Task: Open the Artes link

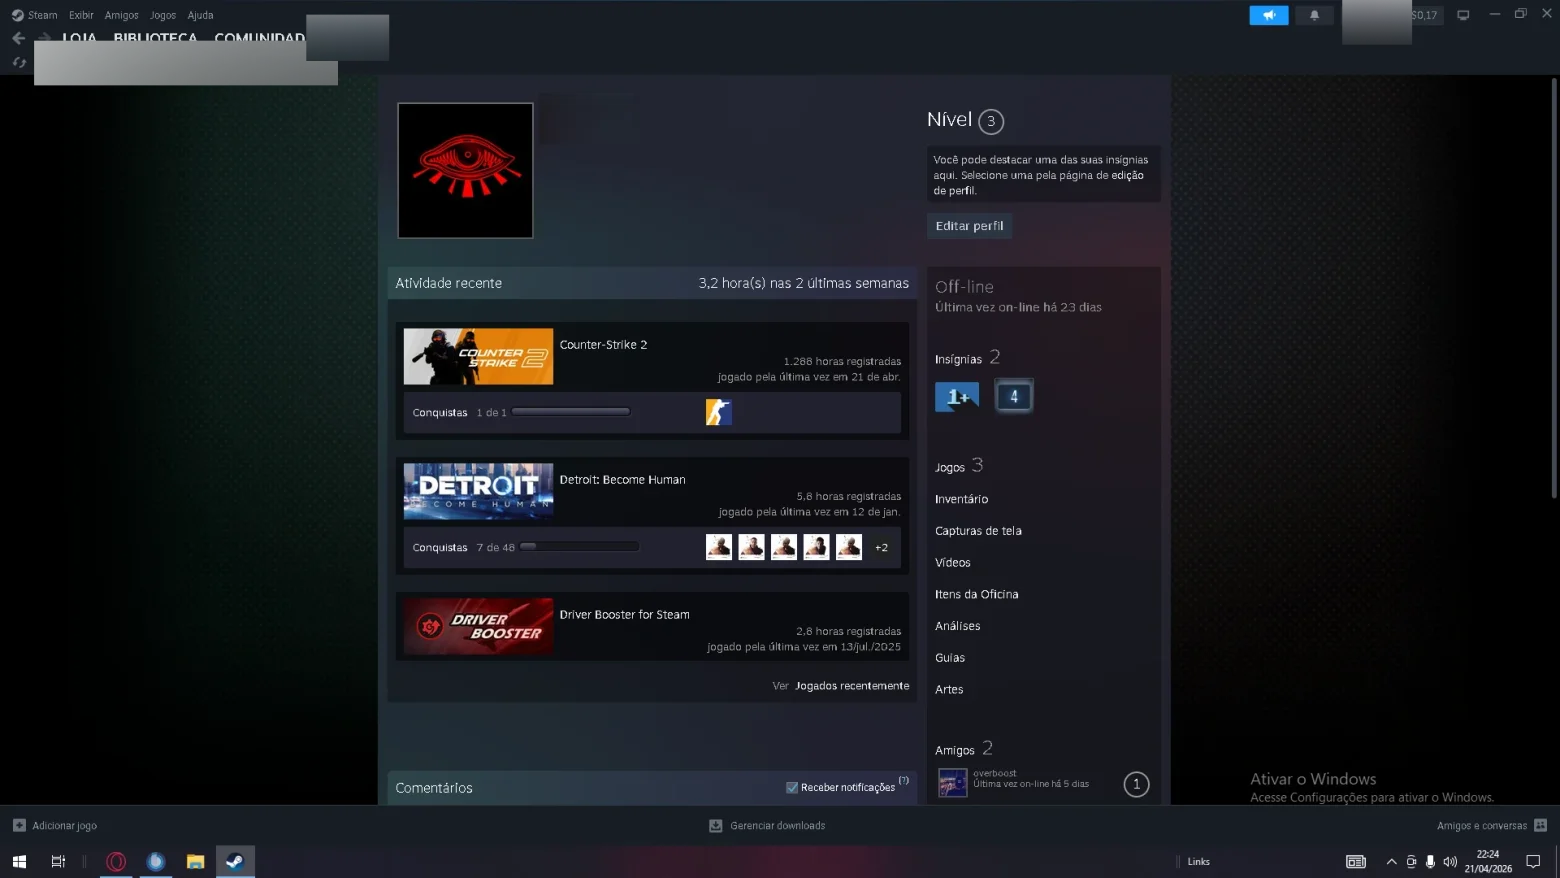Action: click(x=949, y=689)
